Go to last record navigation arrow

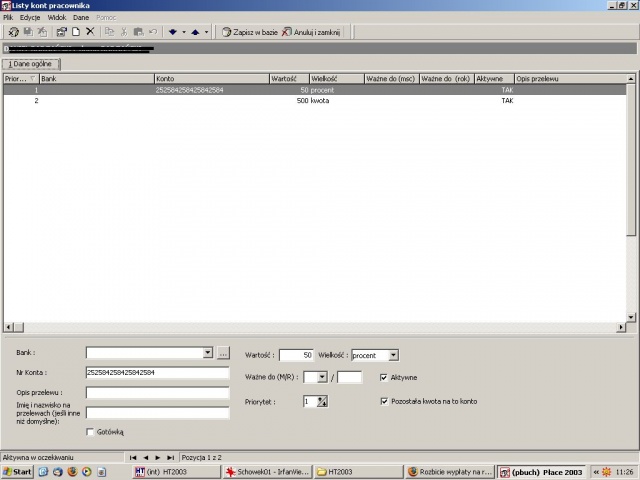tap(171, 458)
